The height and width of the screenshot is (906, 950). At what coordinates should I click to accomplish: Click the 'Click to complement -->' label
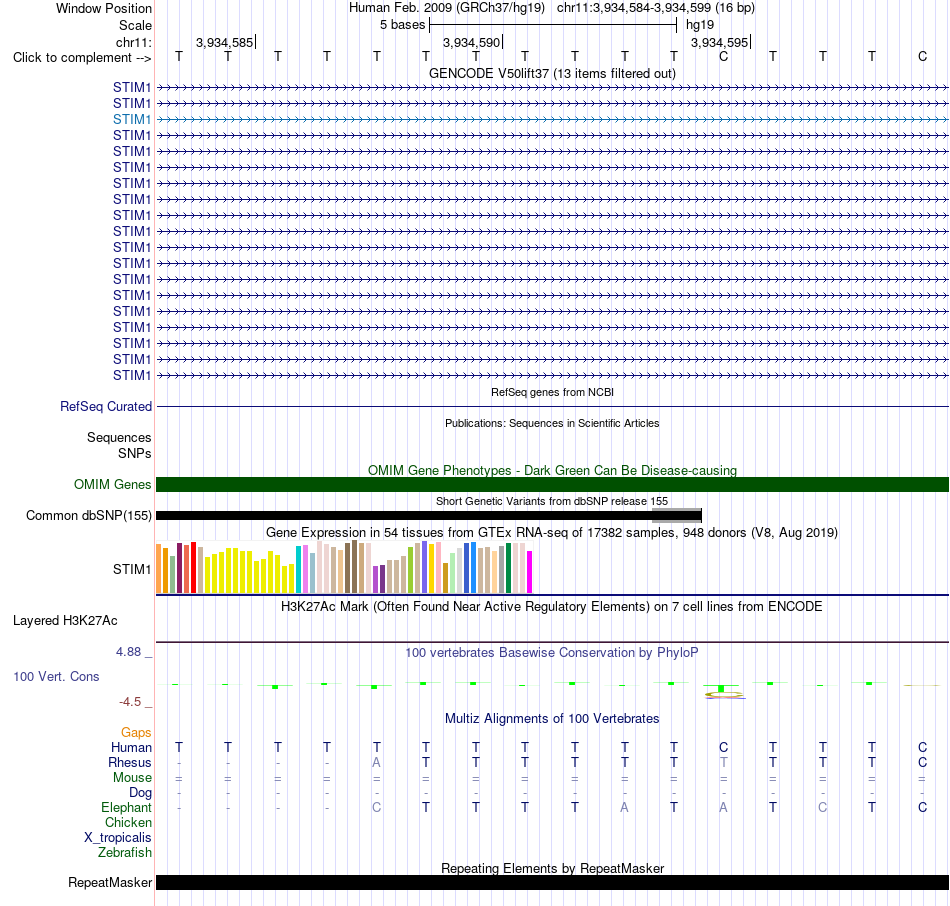(x=82, y=58)
